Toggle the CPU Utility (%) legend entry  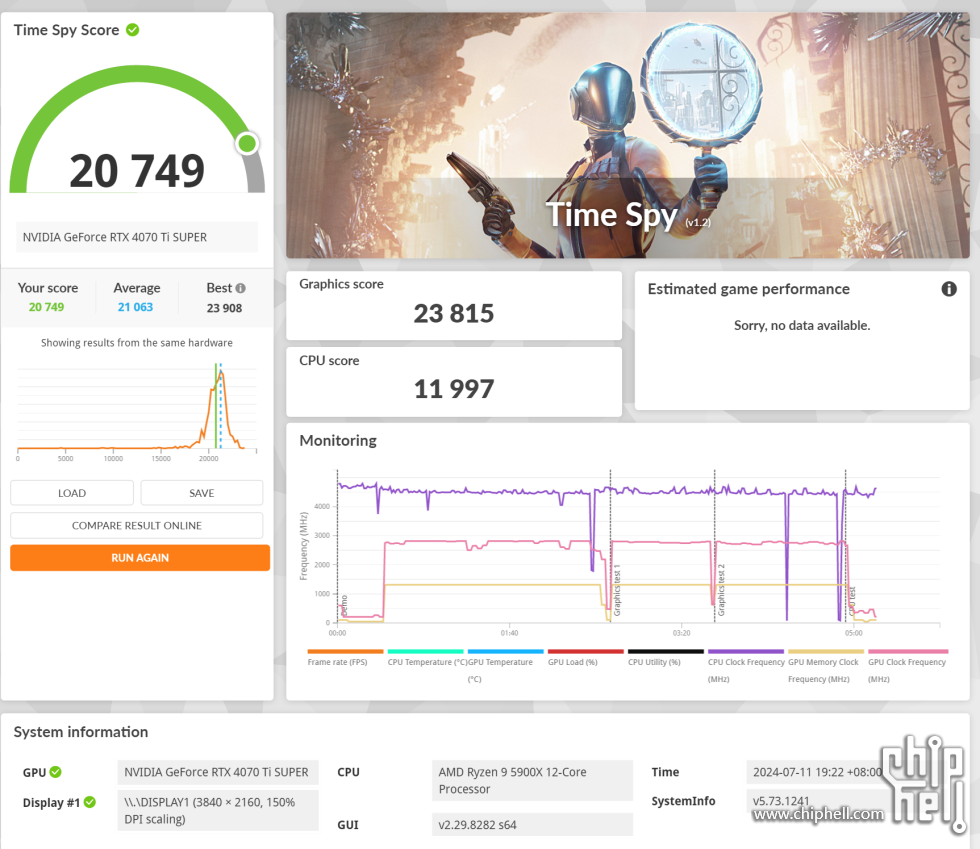point(665,658)
